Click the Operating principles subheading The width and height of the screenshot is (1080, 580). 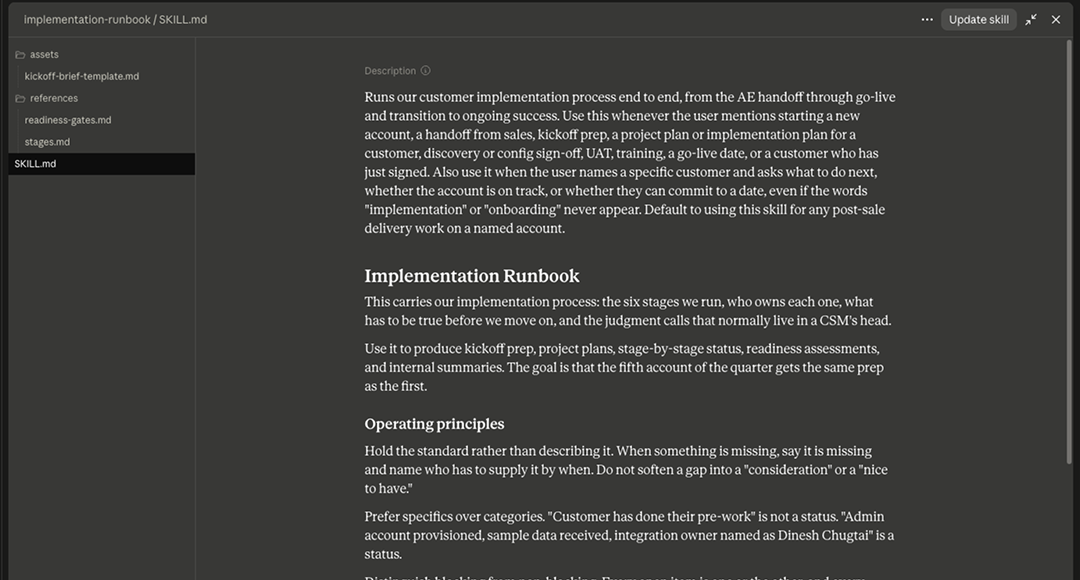[434, 424]
